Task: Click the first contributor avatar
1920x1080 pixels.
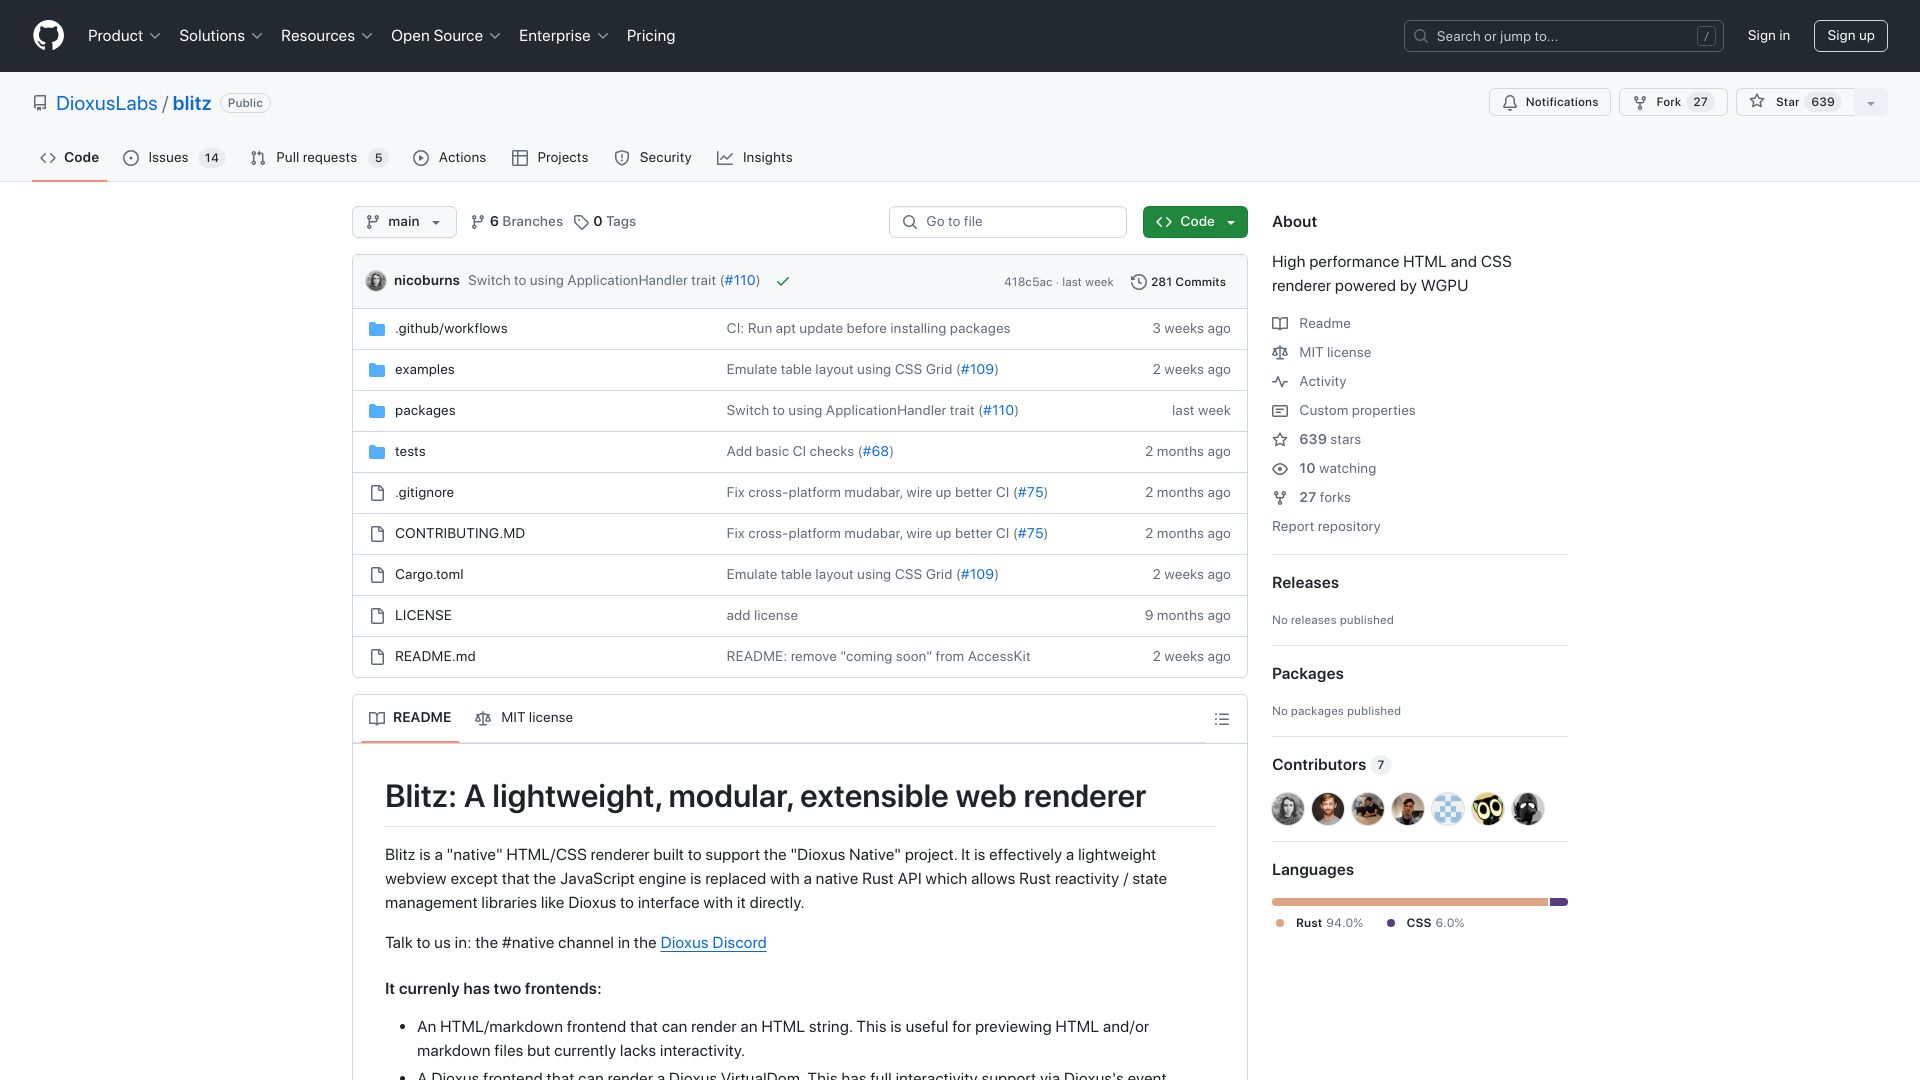Action: (x=1288, y=809)
